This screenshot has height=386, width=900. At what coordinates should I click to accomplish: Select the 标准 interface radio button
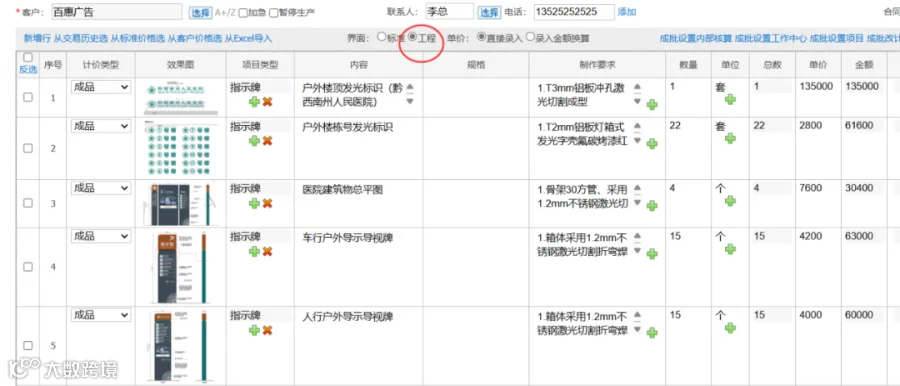381,37
